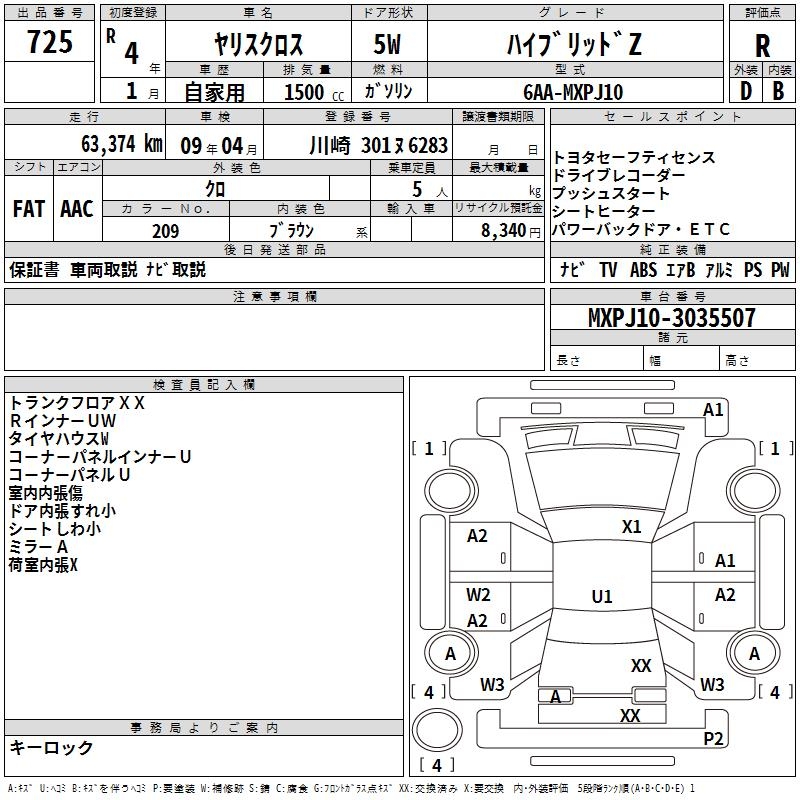Select inspector note タイヤハウスW
800x800 pixels.
58,438
